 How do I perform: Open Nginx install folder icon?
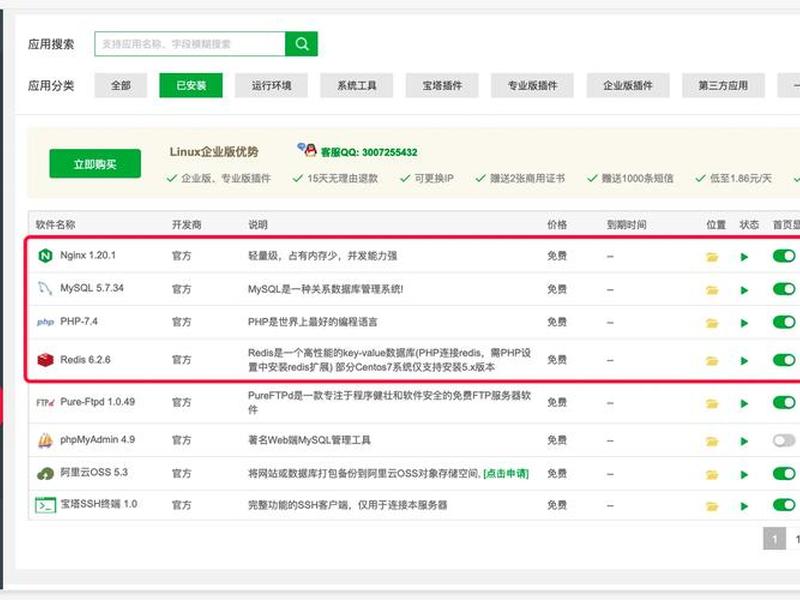point(712,257)
